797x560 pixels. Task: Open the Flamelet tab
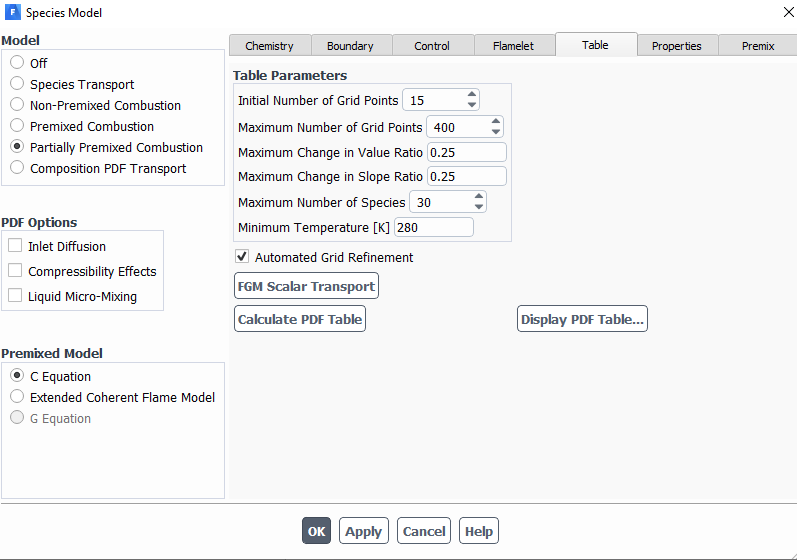click(512, 46)
